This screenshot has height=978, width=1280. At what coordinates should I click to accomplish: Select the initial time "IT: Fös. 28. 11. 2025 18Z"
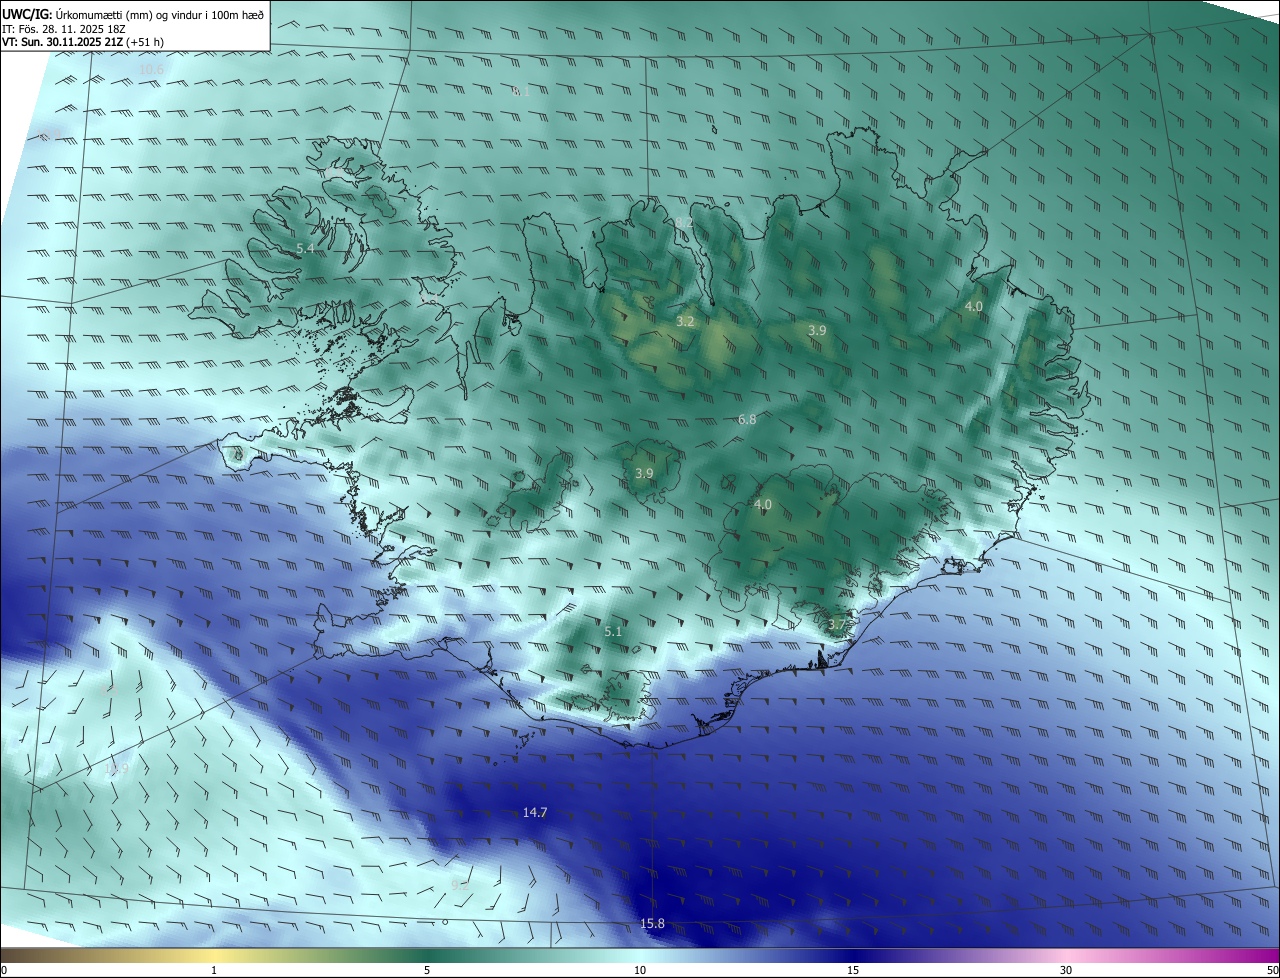pyautogui.click(x=63, y=29)
